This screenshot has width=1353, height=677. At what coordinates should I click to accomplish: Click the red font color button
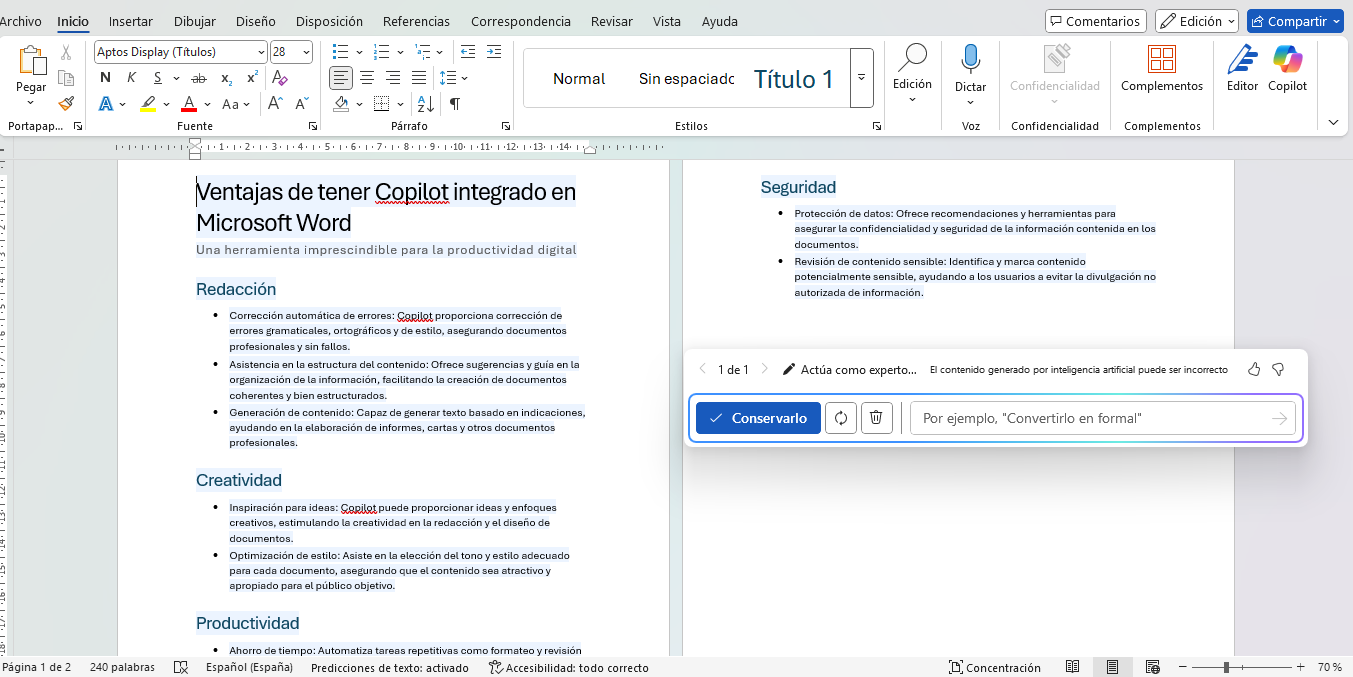click(x=190, y=104)
